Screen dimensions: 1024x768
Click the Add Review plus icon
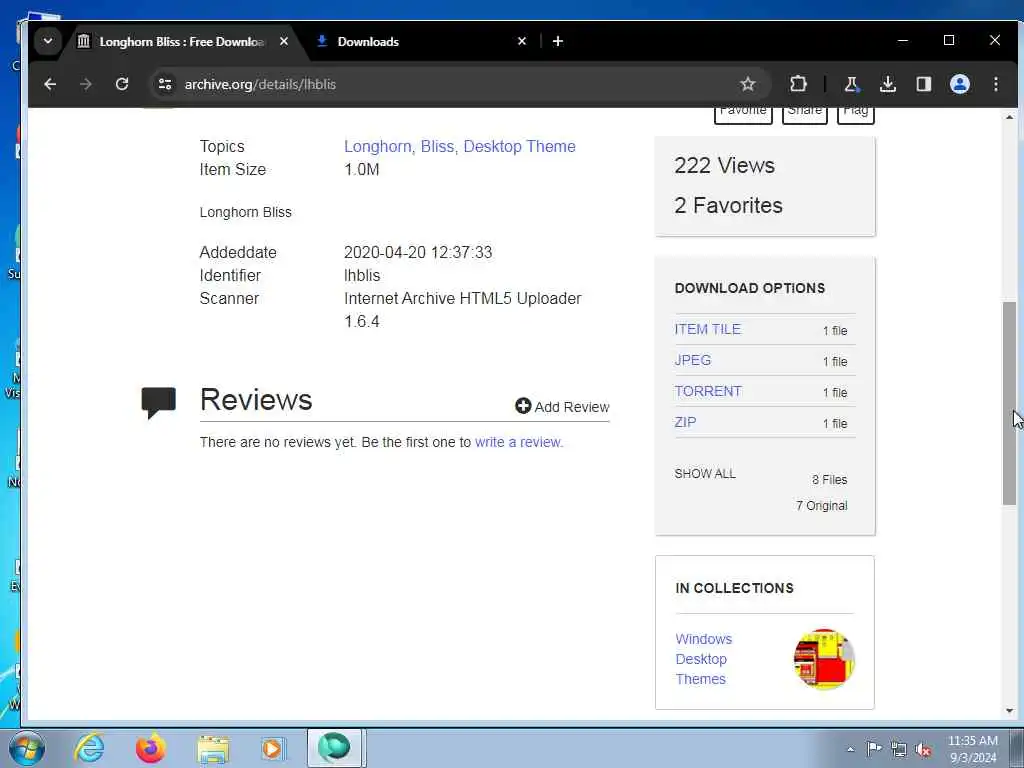(523, 406)
